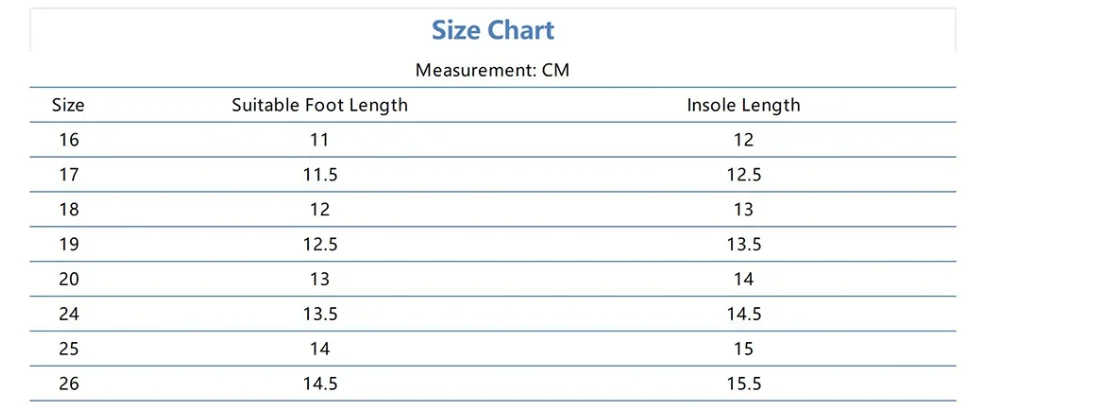Screen dimensions: 1104x406
Task: Select size 18 row label
Action: 68,210
